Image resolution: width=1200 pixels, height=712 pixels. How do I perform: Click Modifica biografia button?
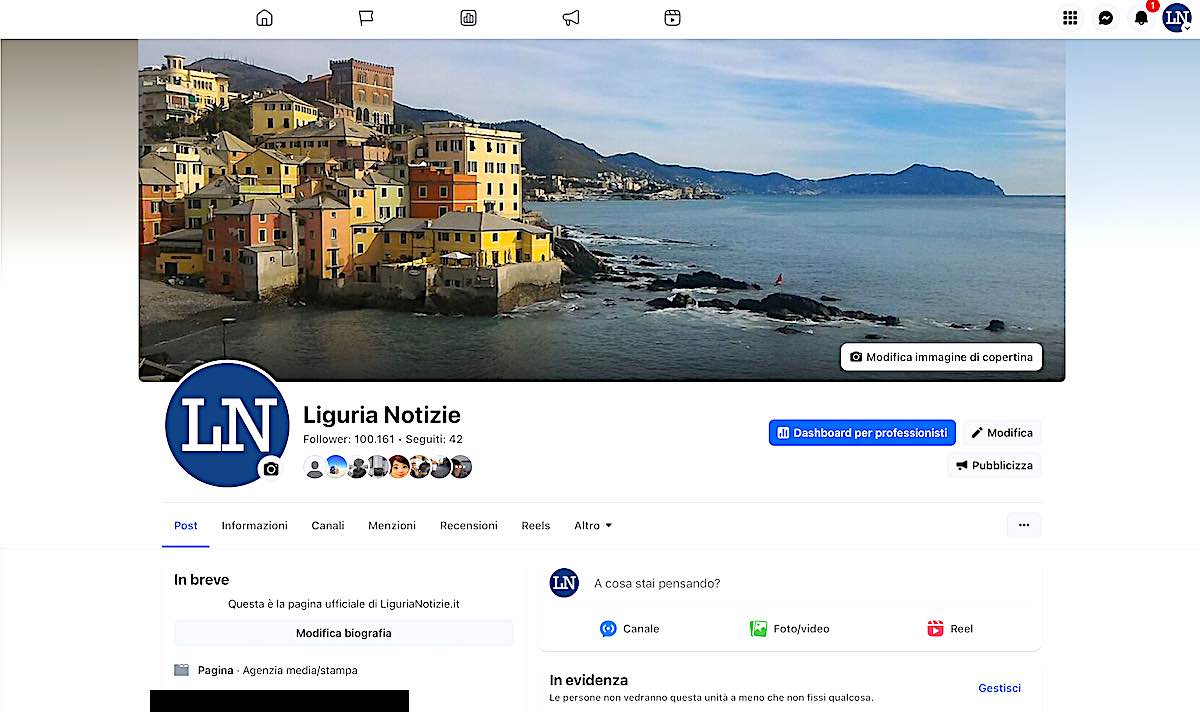pyautogui.click(x=343, y=633)
